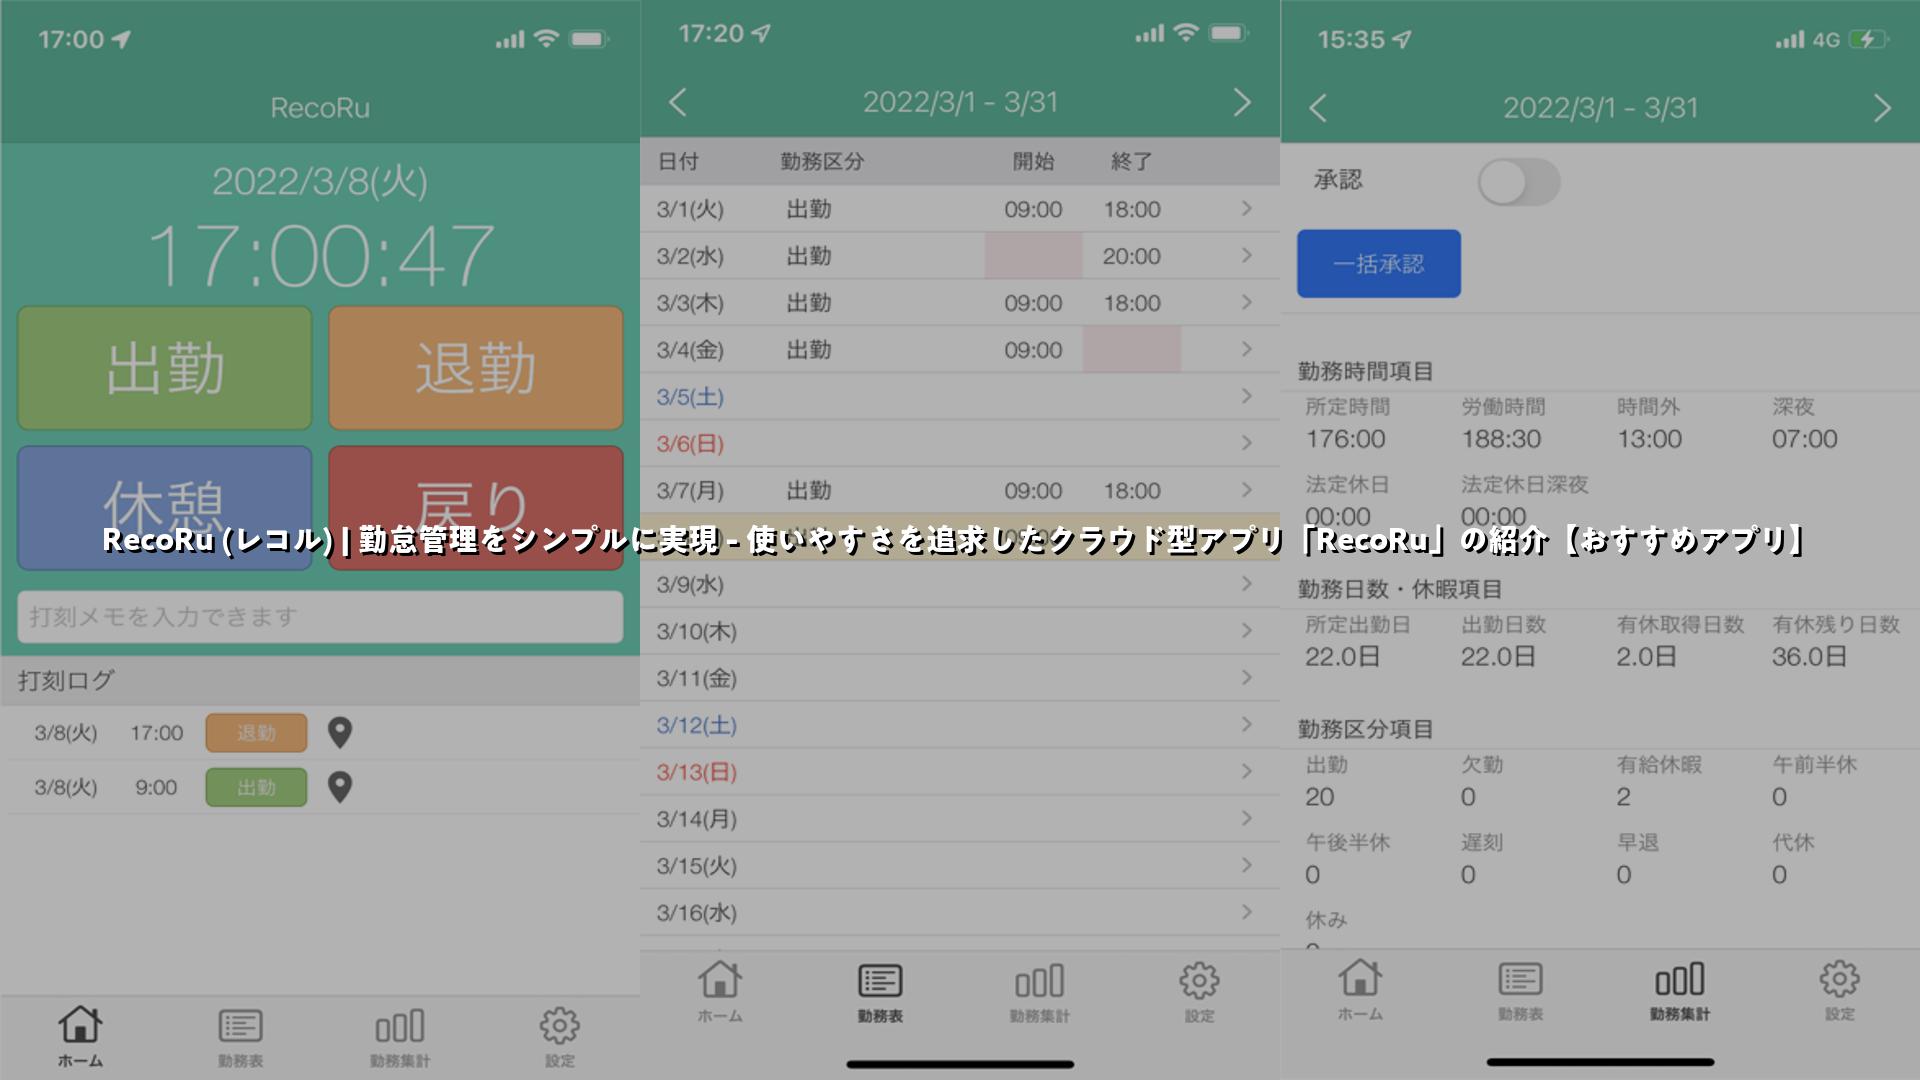Go to next month in right screen

tap(1882, 108)
